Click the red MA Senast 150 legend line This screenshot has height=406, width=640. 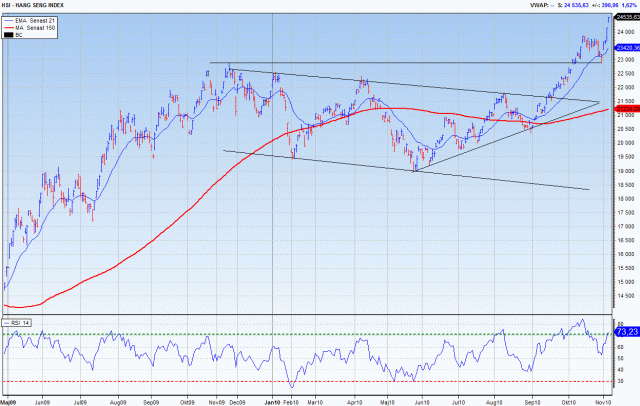[10, 27]
